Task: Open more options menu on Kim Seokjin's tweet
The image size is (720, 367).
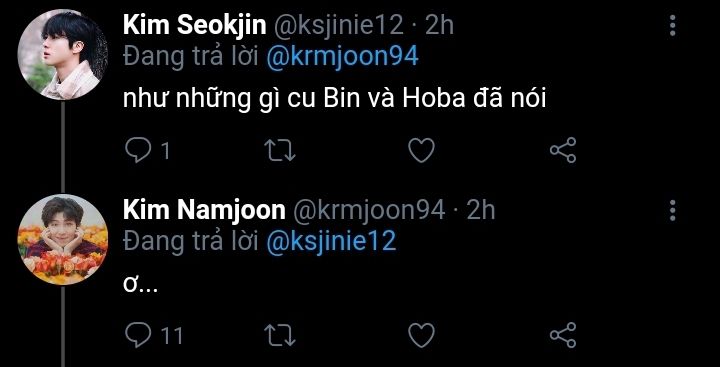Action: pyautogui.click(x=673, y=26)
